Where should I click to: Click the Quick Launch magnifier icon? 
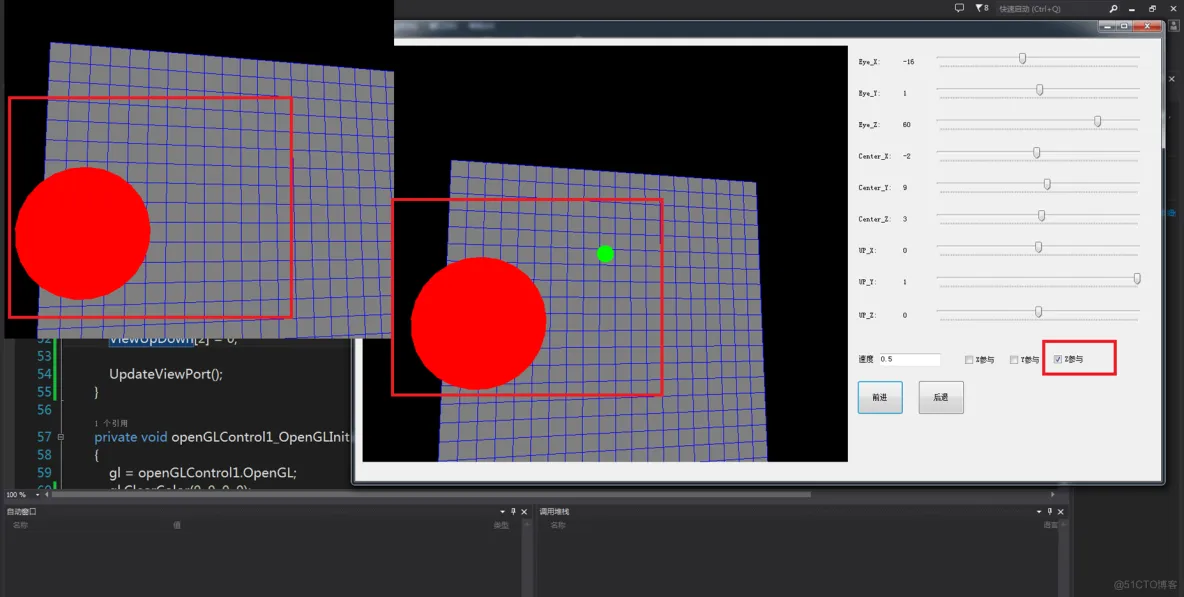pos(1113,9)
